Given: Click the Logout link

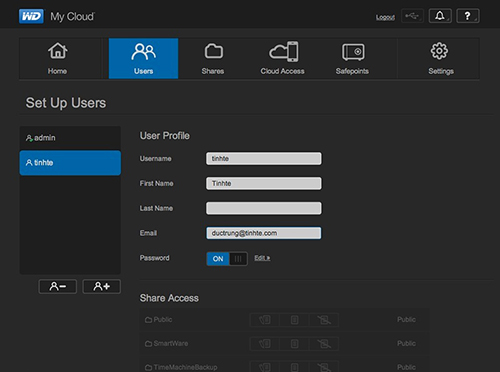Looking at the screenshot, I should coord(385,17).
